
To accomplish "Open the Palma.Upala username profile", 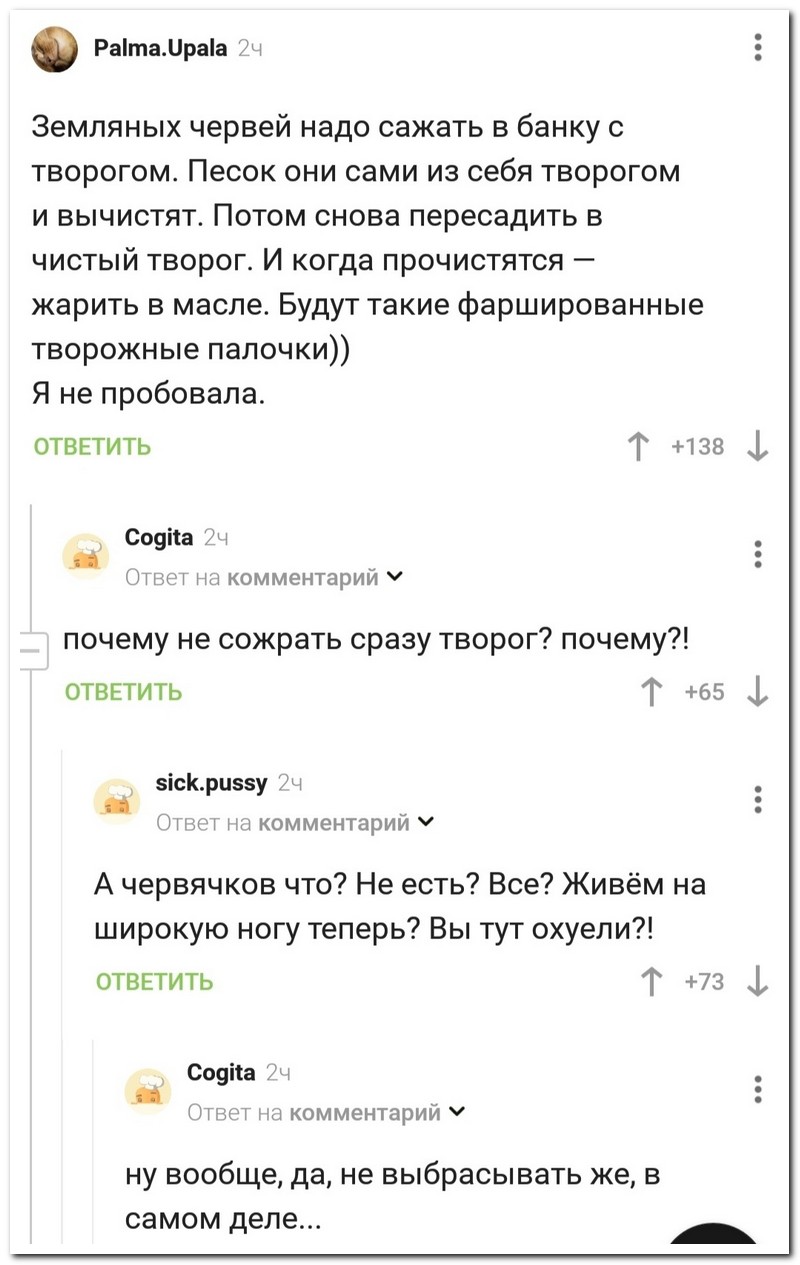I will pyautogui.click(x=162, y=47).
